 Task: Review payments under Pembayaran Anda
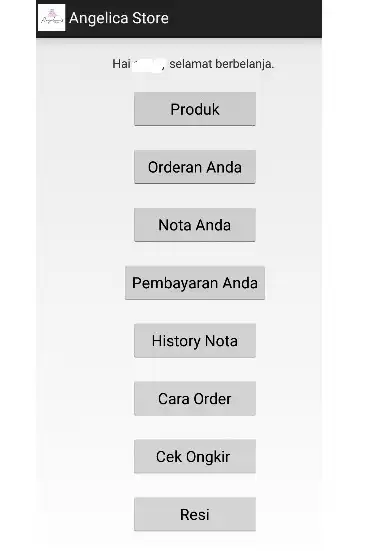(x=195, y=283)
